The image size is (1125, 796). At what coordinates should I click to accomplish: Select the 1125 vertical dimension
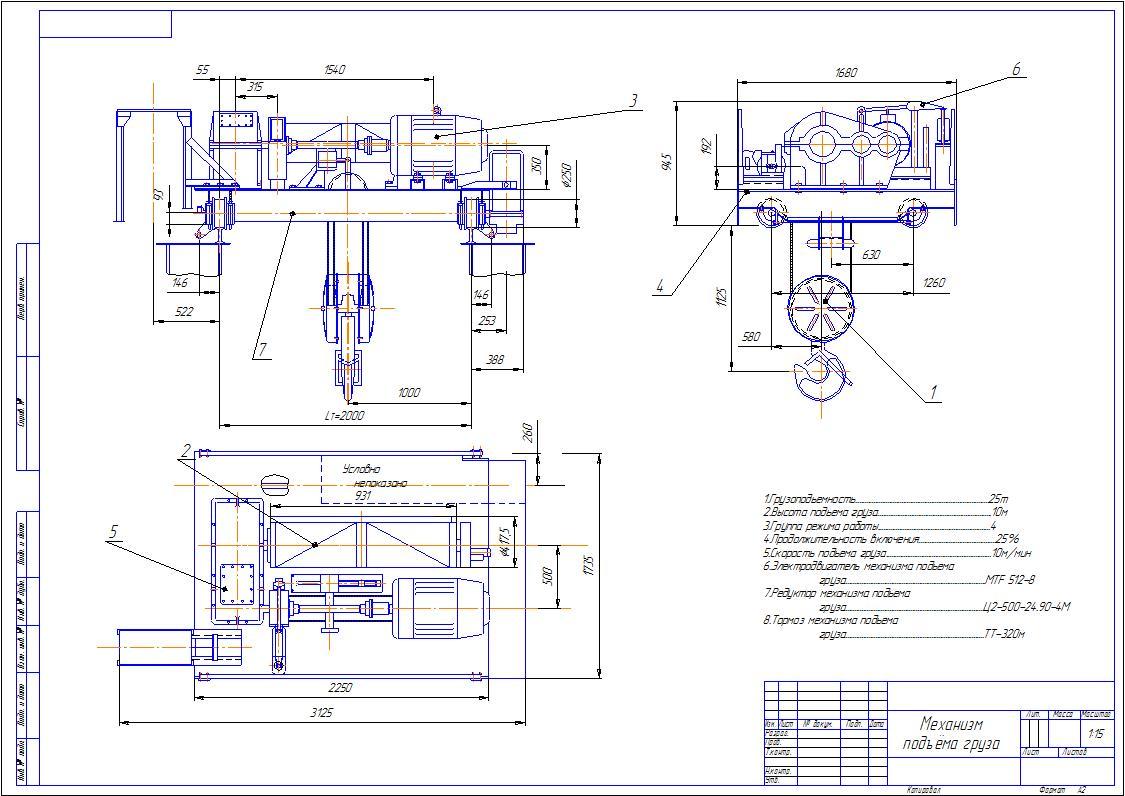721,297
